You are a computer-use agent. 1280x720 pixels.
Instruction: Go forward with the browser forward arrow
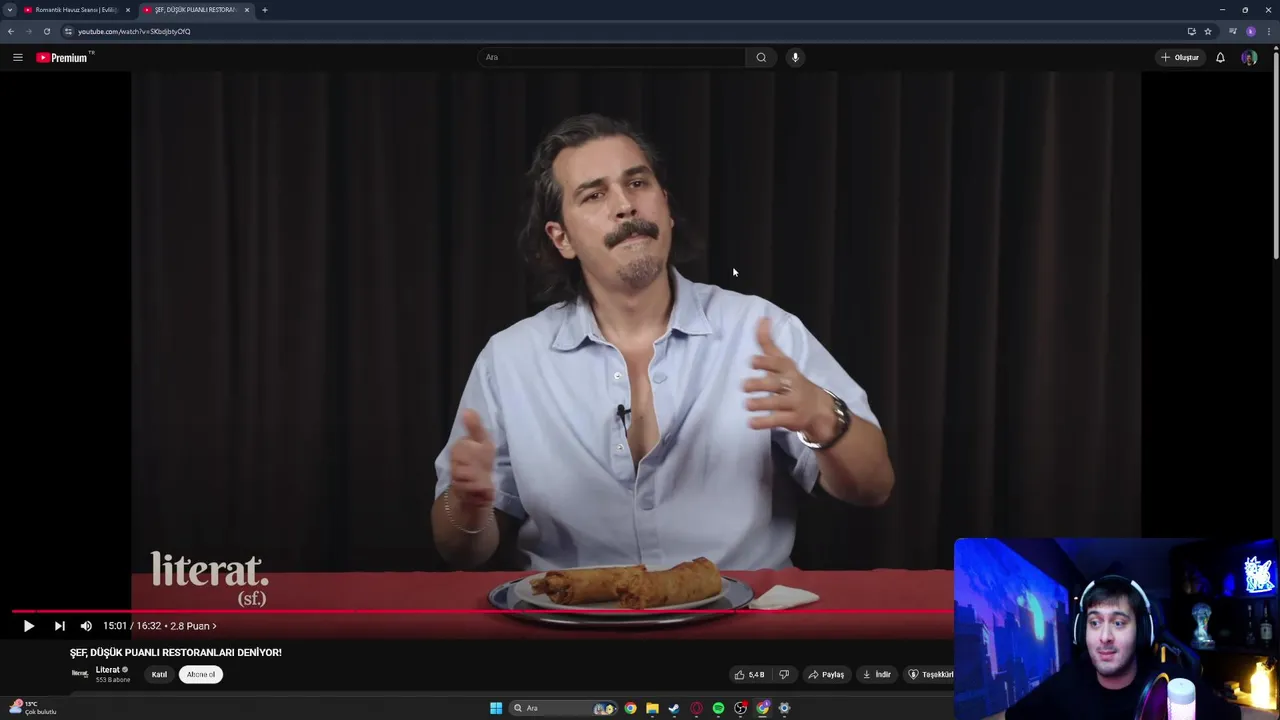pyautogui.click(x=29, y=31)
